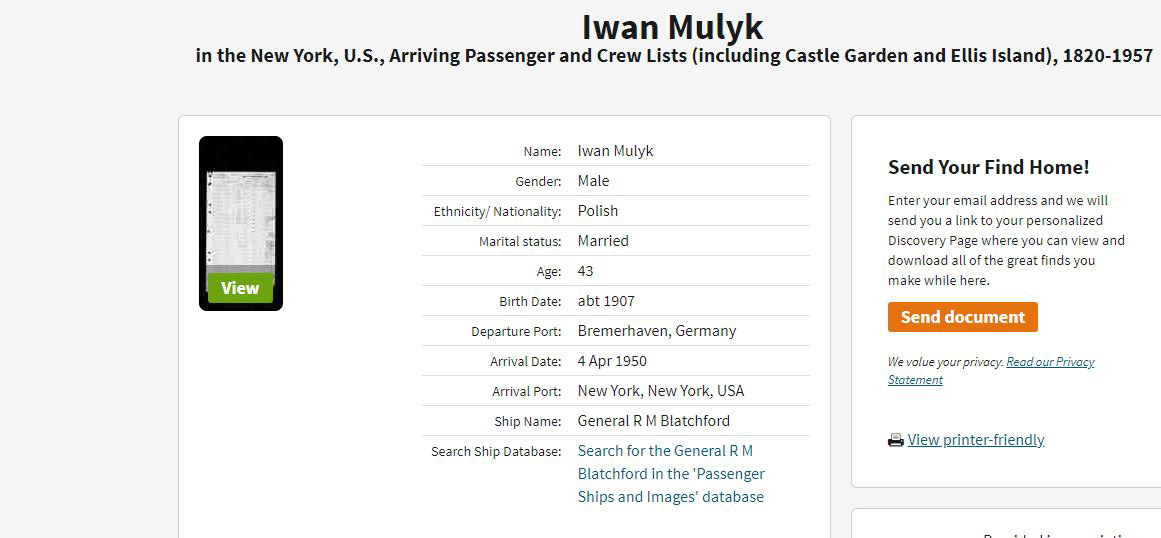Click the Ship Name value General R M Blatchford
This screenshot has height=538, width=1161.
tap(654, 421)
